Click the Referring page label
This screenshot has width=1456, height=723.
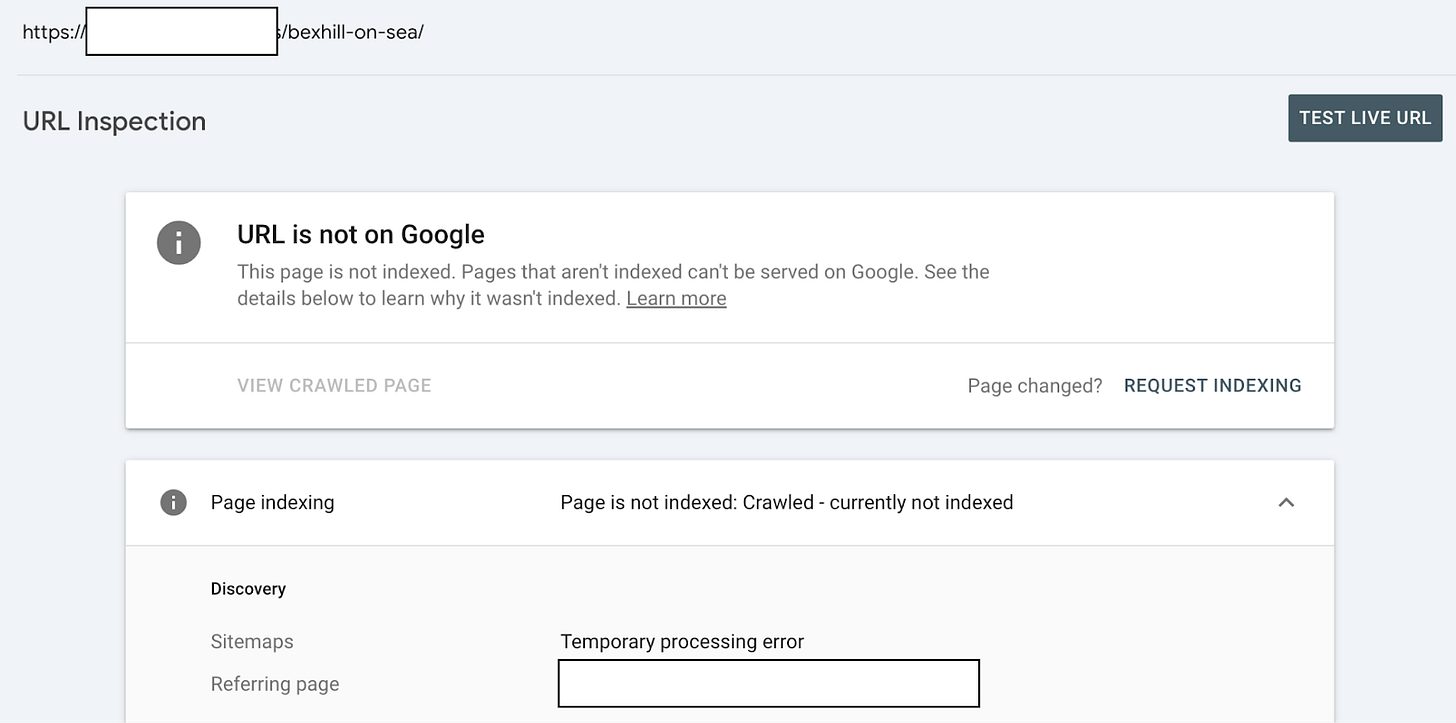275,685
